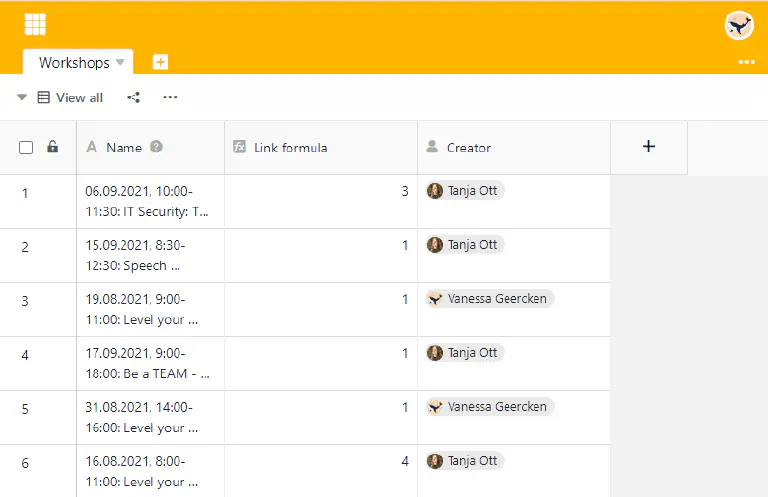Click the help icon beside Name column
The image size is (768, 497).
tap(156, 147)
